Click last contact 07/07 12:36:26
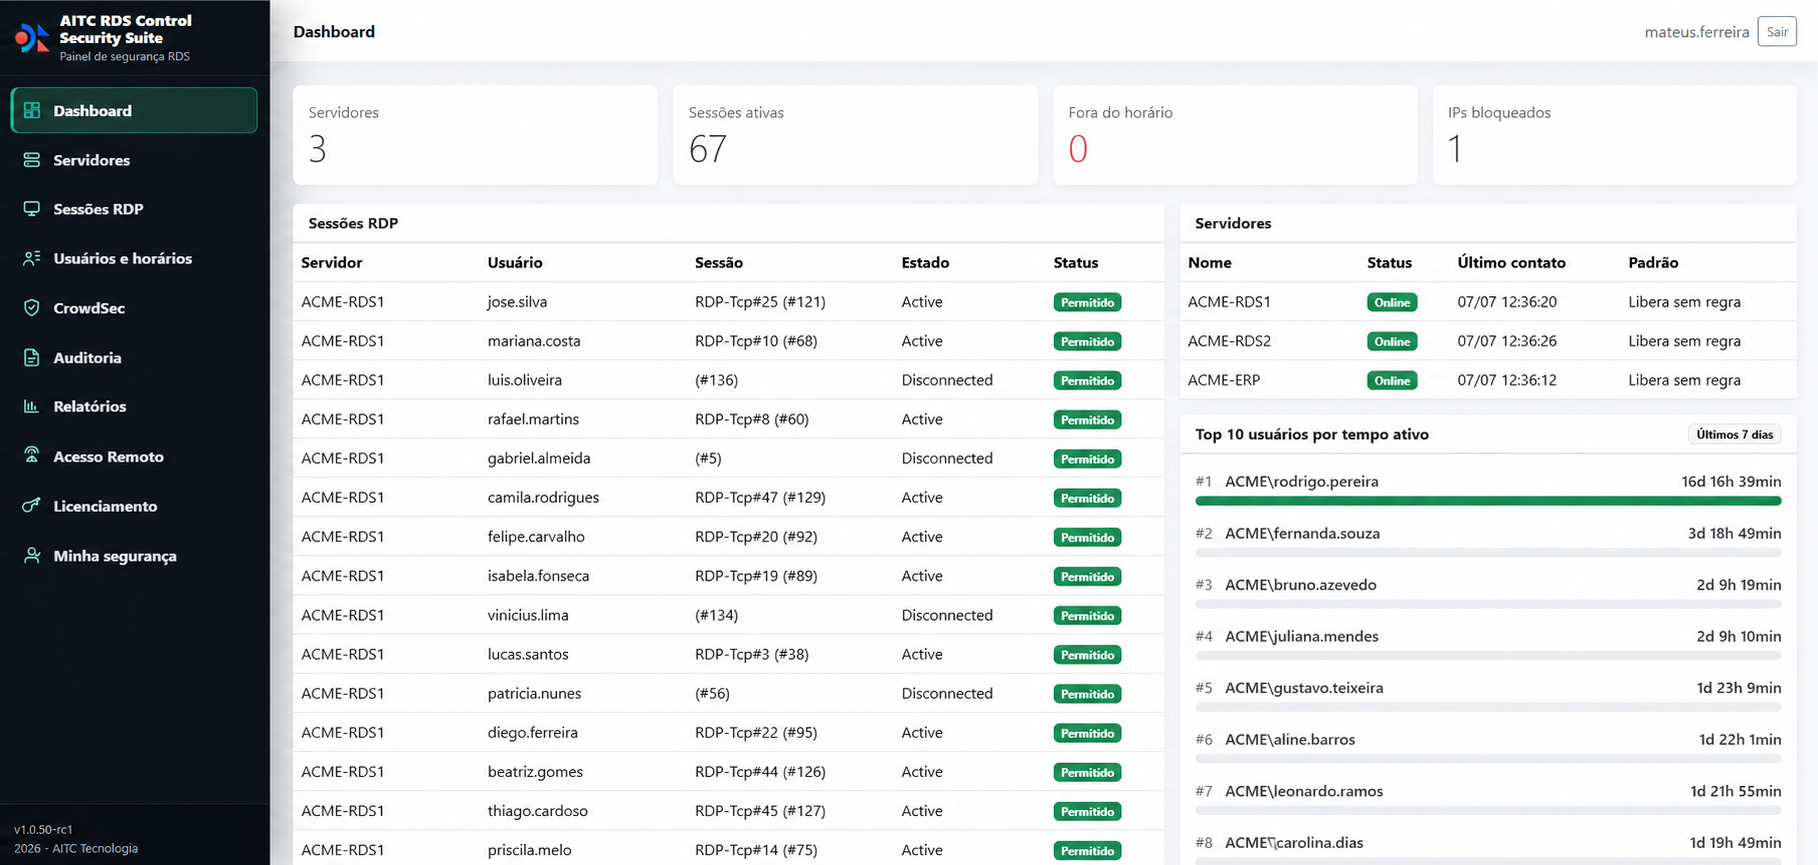Viewport: 1818px width, 865px height. click(1507, 341)
